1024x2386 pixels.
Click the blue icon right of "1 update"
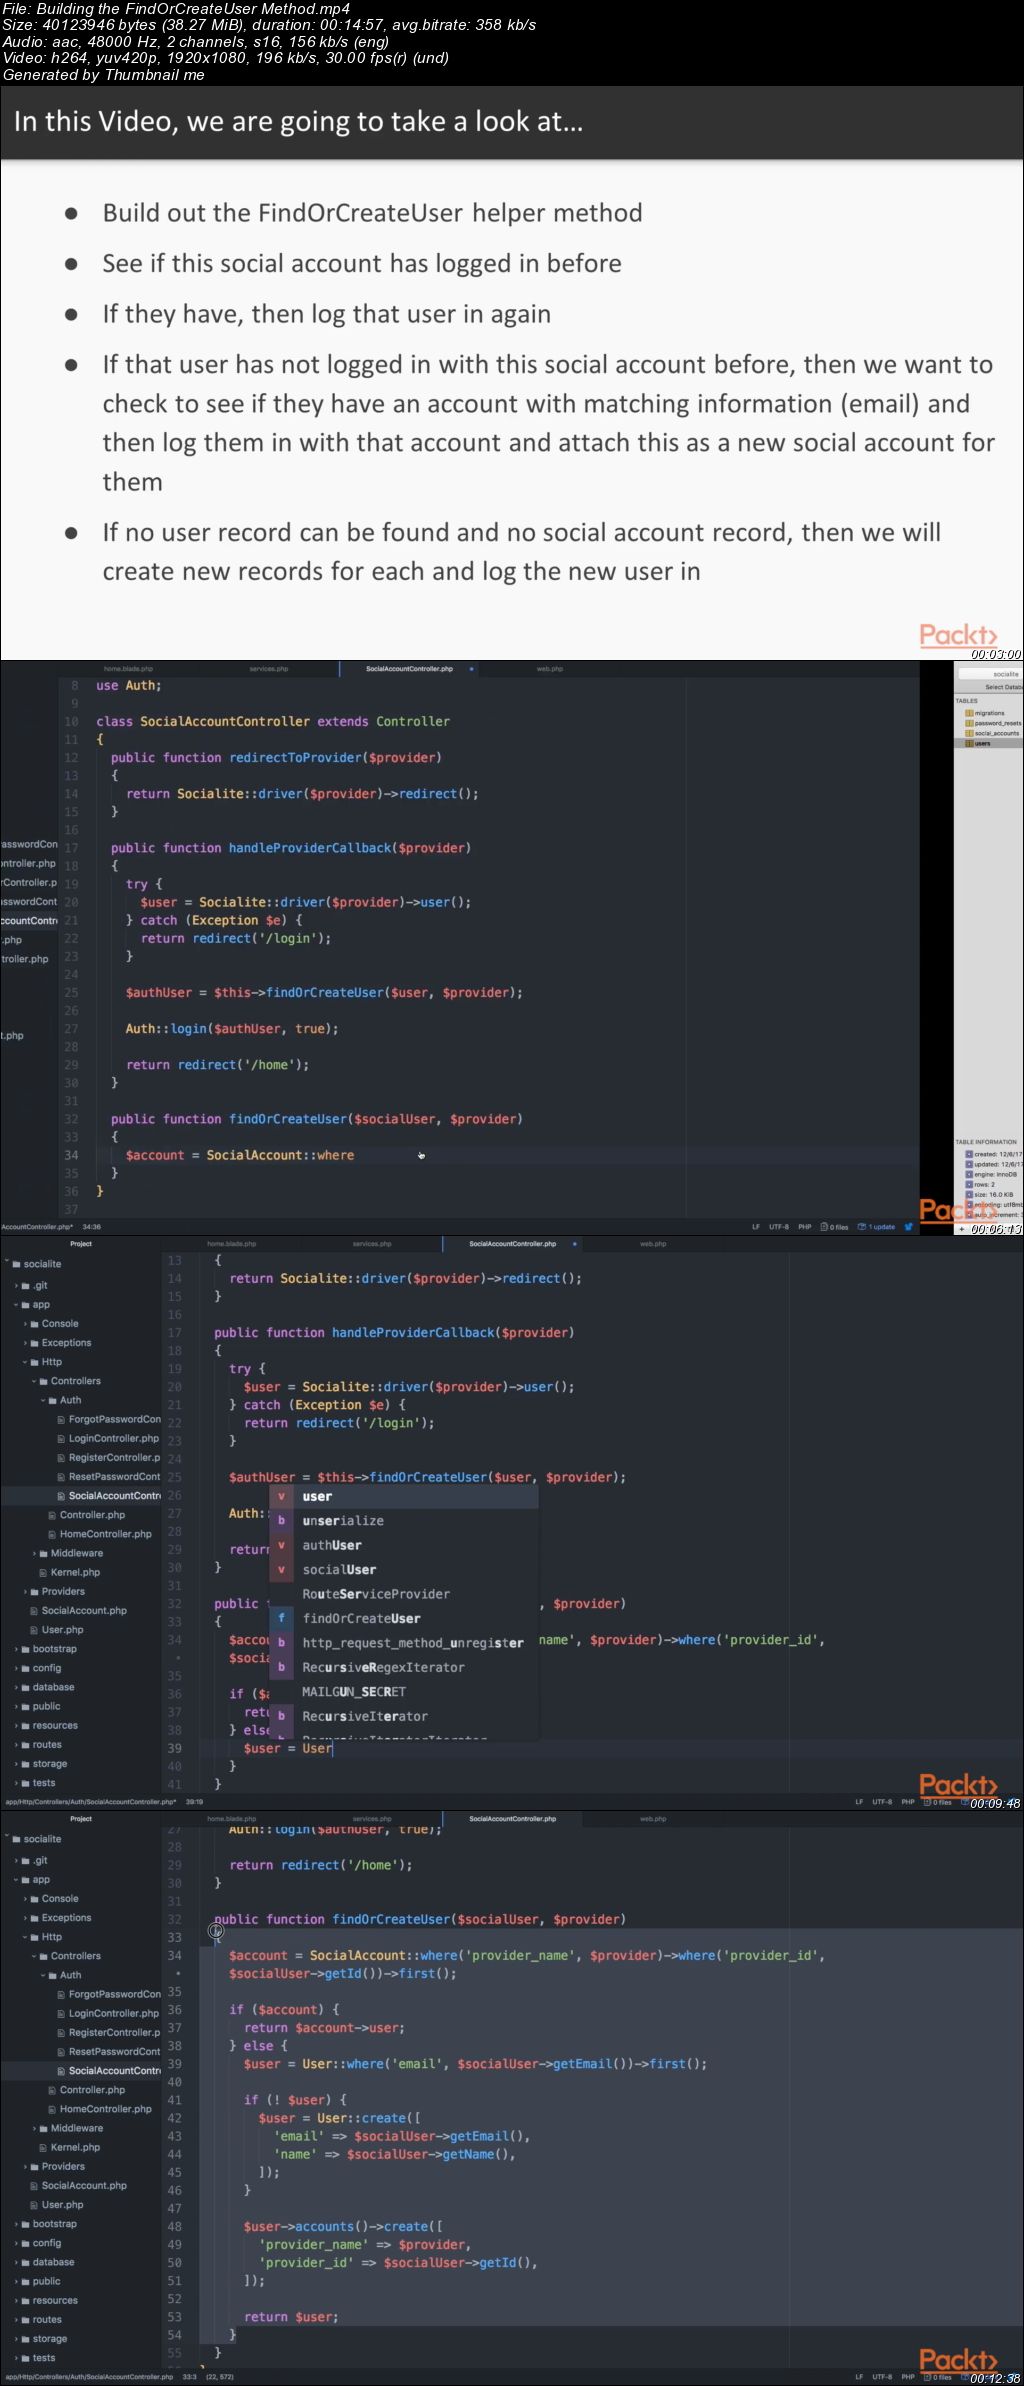coord(910,1226)
